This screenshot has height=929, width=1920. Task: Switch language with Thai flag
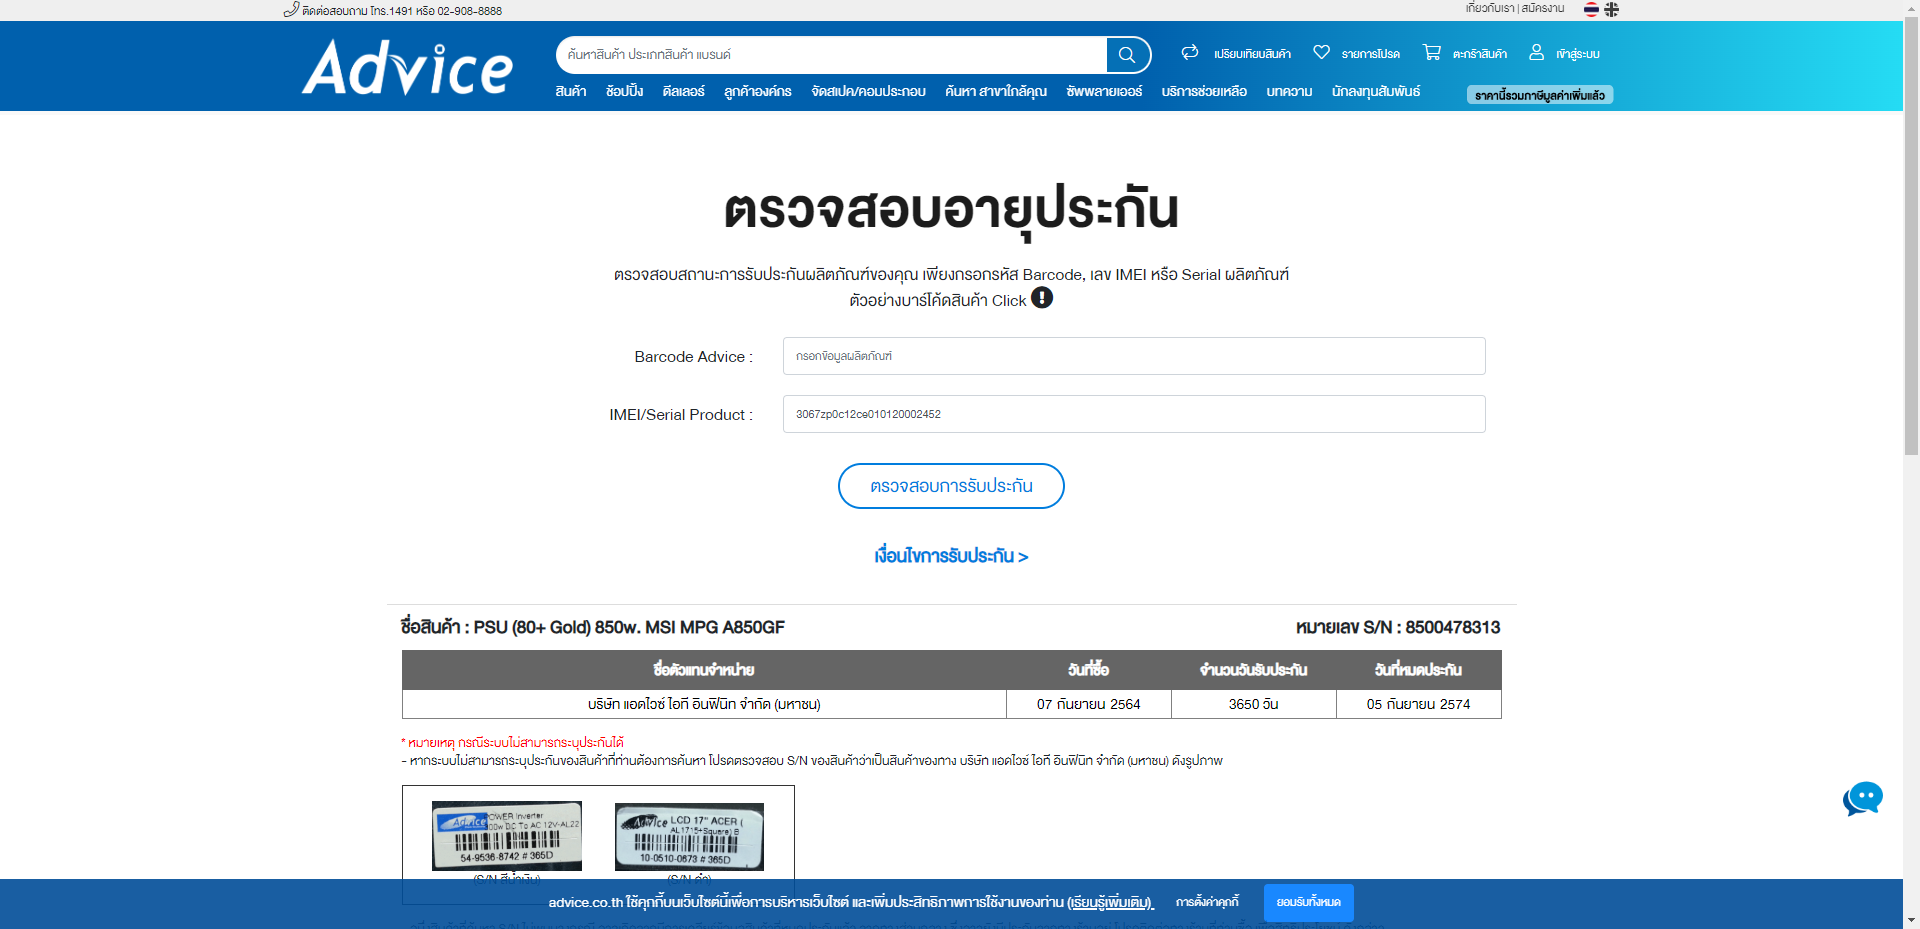point(1591,9)
